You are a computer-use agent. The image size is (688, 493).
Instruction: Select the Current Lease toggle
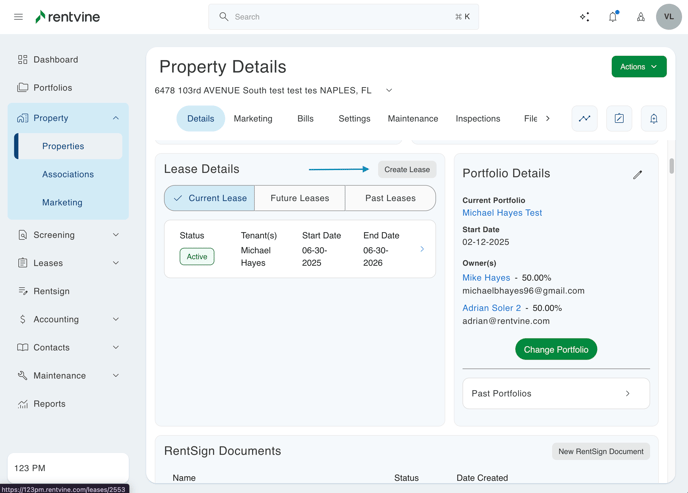tap(210, 198)
